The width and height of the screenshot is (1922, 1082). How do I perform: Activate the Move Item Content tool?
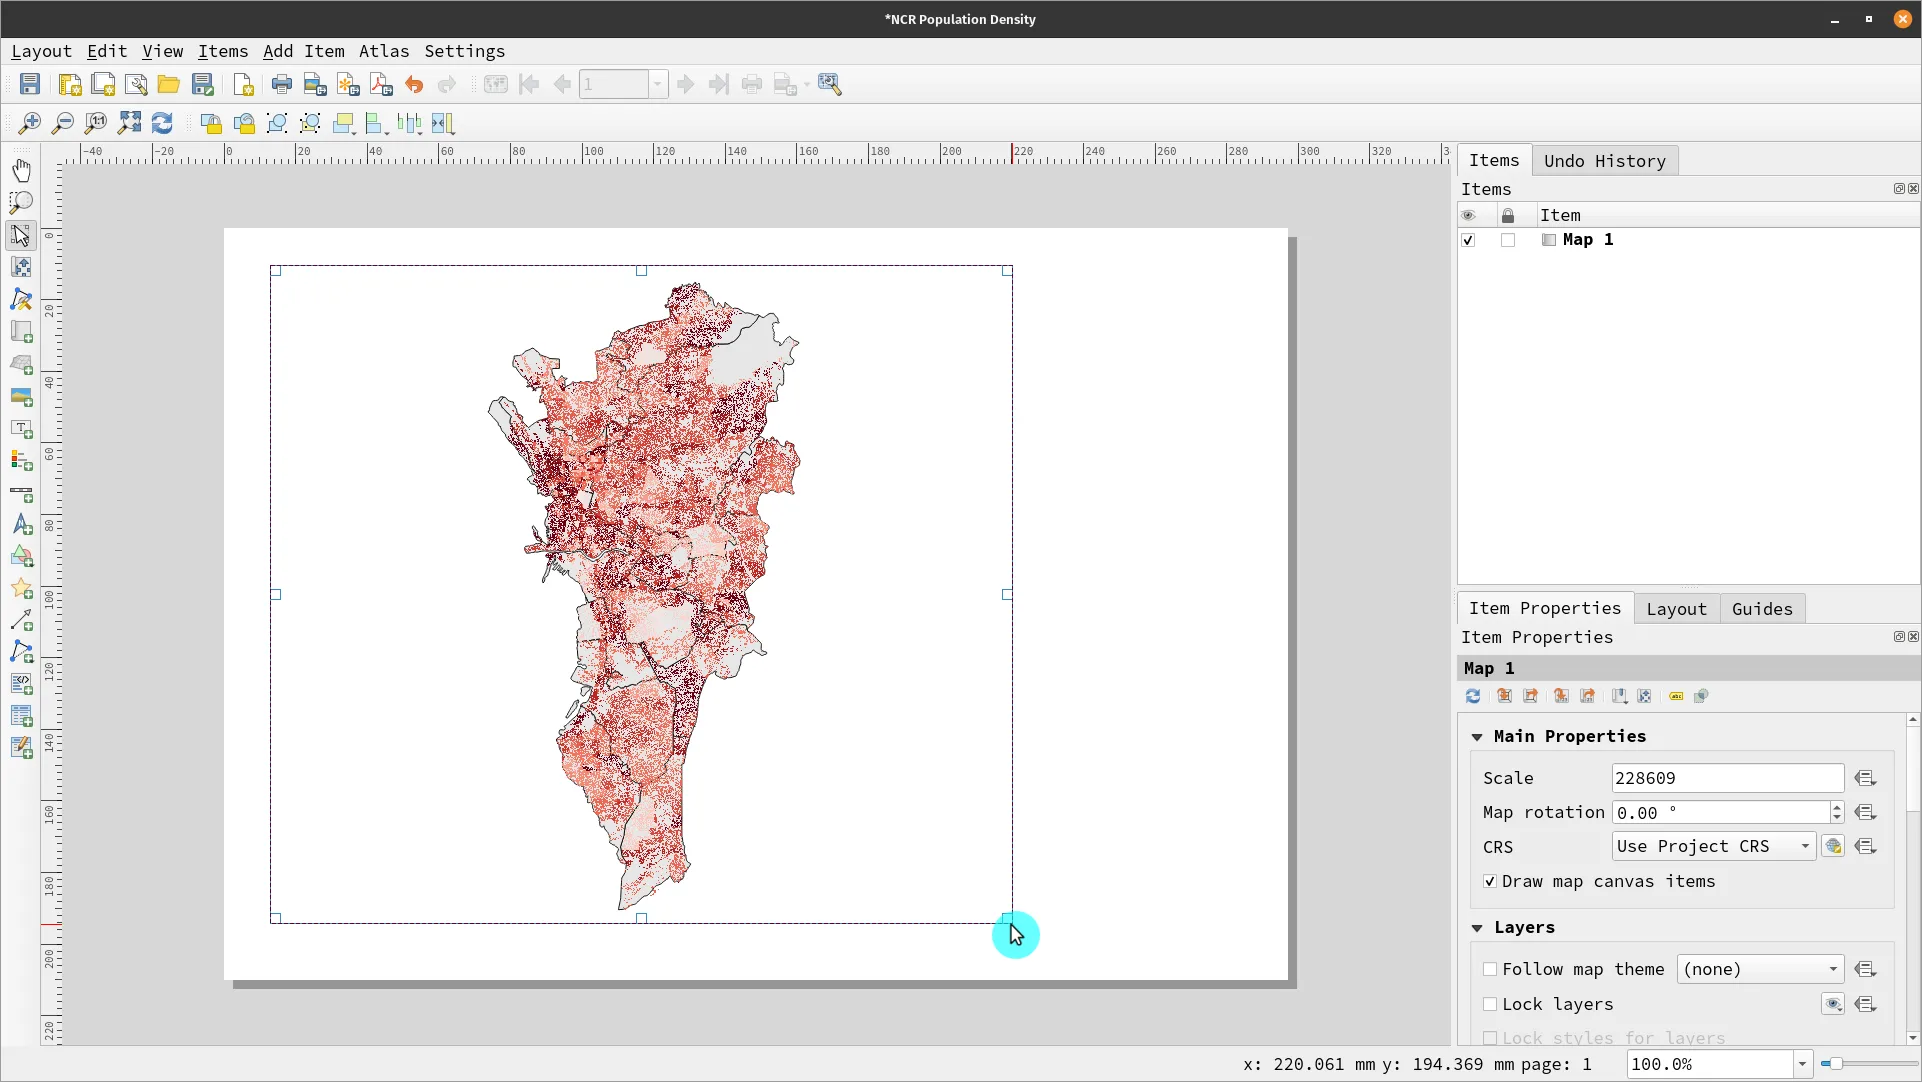pyautogui.click(x=21, y=266)
